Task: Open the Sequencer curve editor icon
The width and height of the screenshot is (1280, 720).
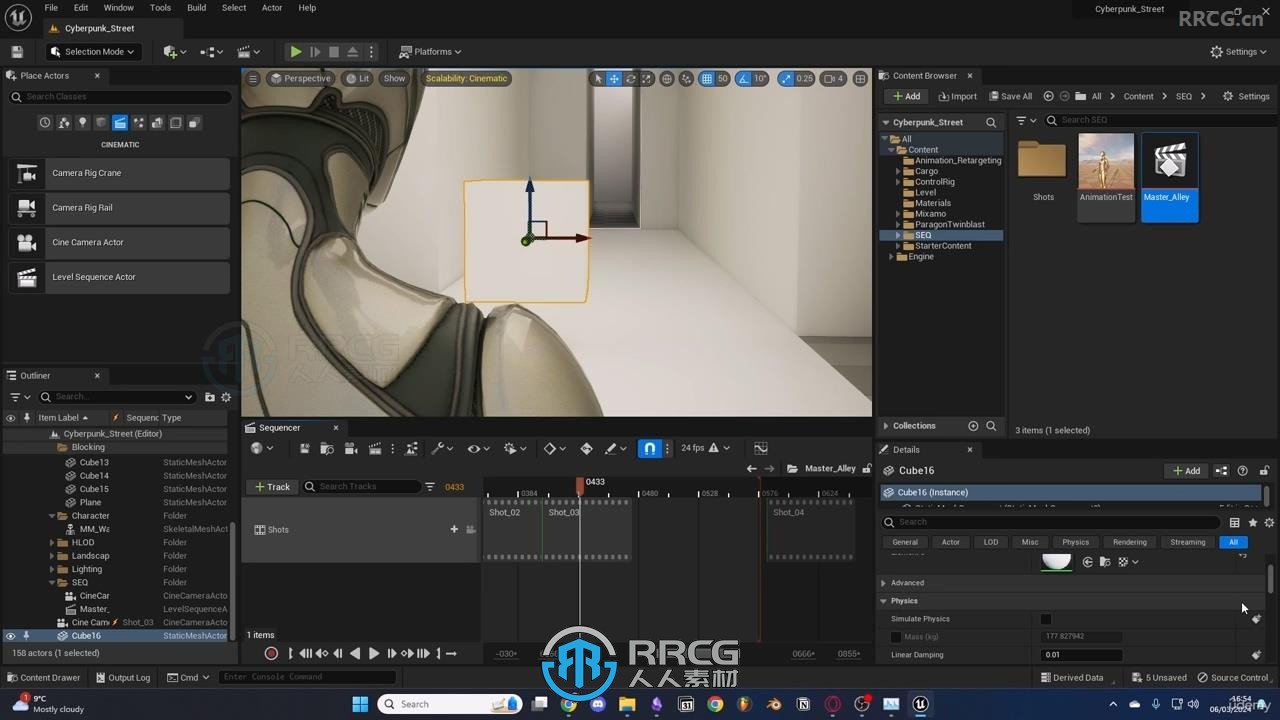Action: 761,449
